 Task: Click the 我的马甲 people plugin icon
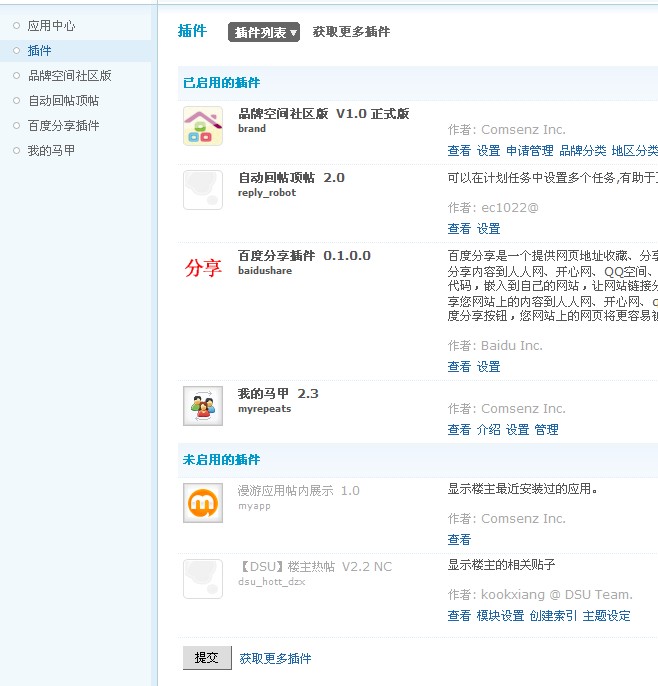(203, 406)
